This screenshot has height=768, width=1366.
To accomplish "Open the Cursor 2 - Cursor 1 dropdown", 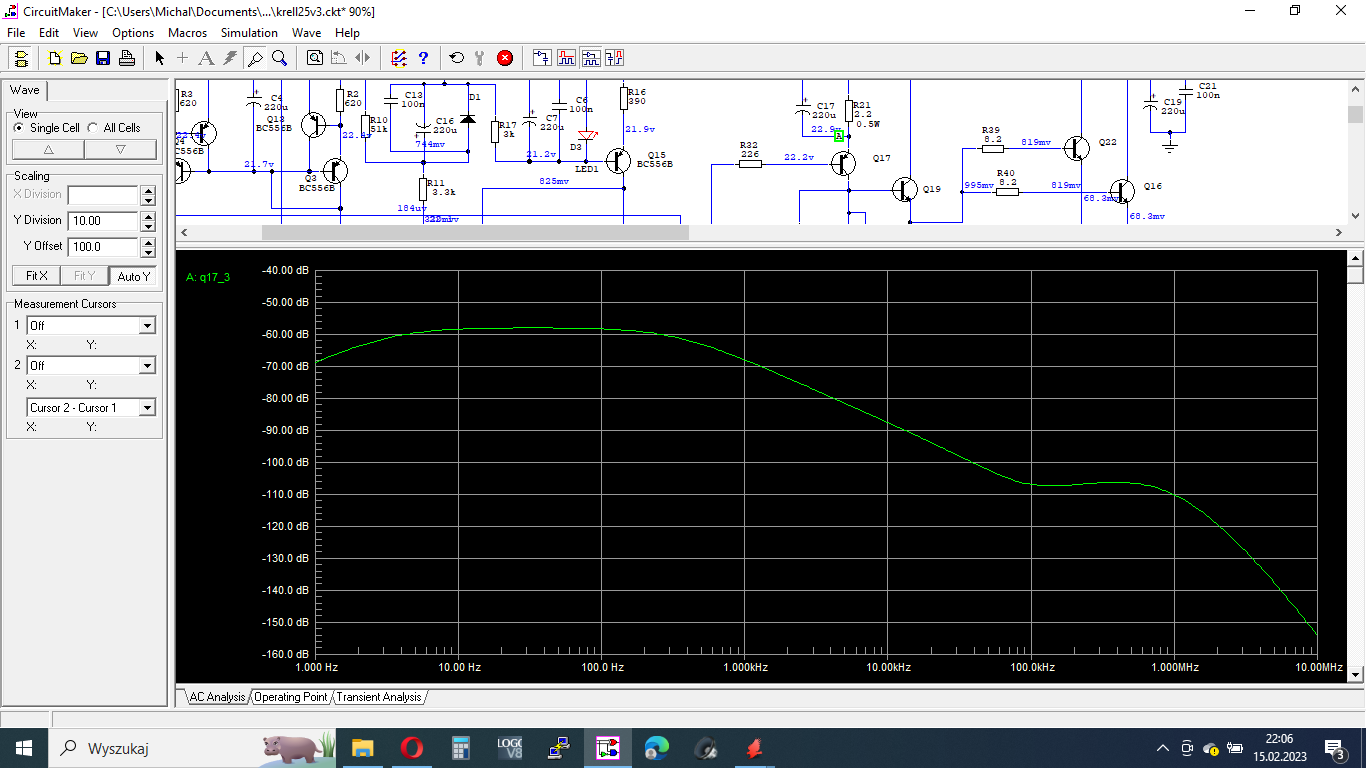I will 147,407.
